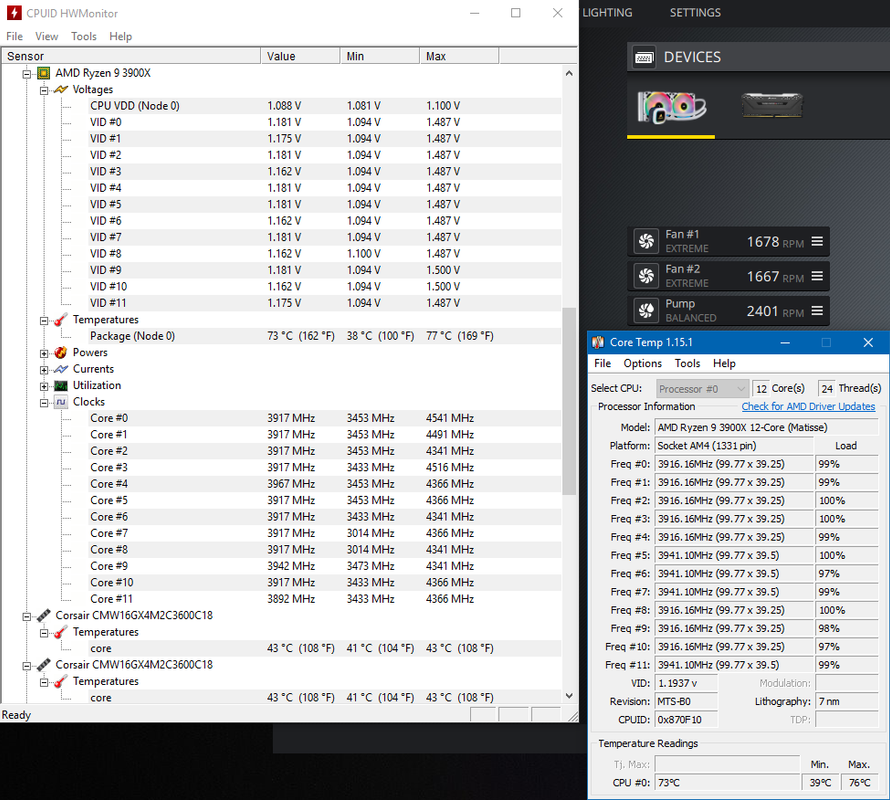The width and height of the screenshot is (890, 800).
Task: Open Core Temp Options menu
Action: coord(643,363)
